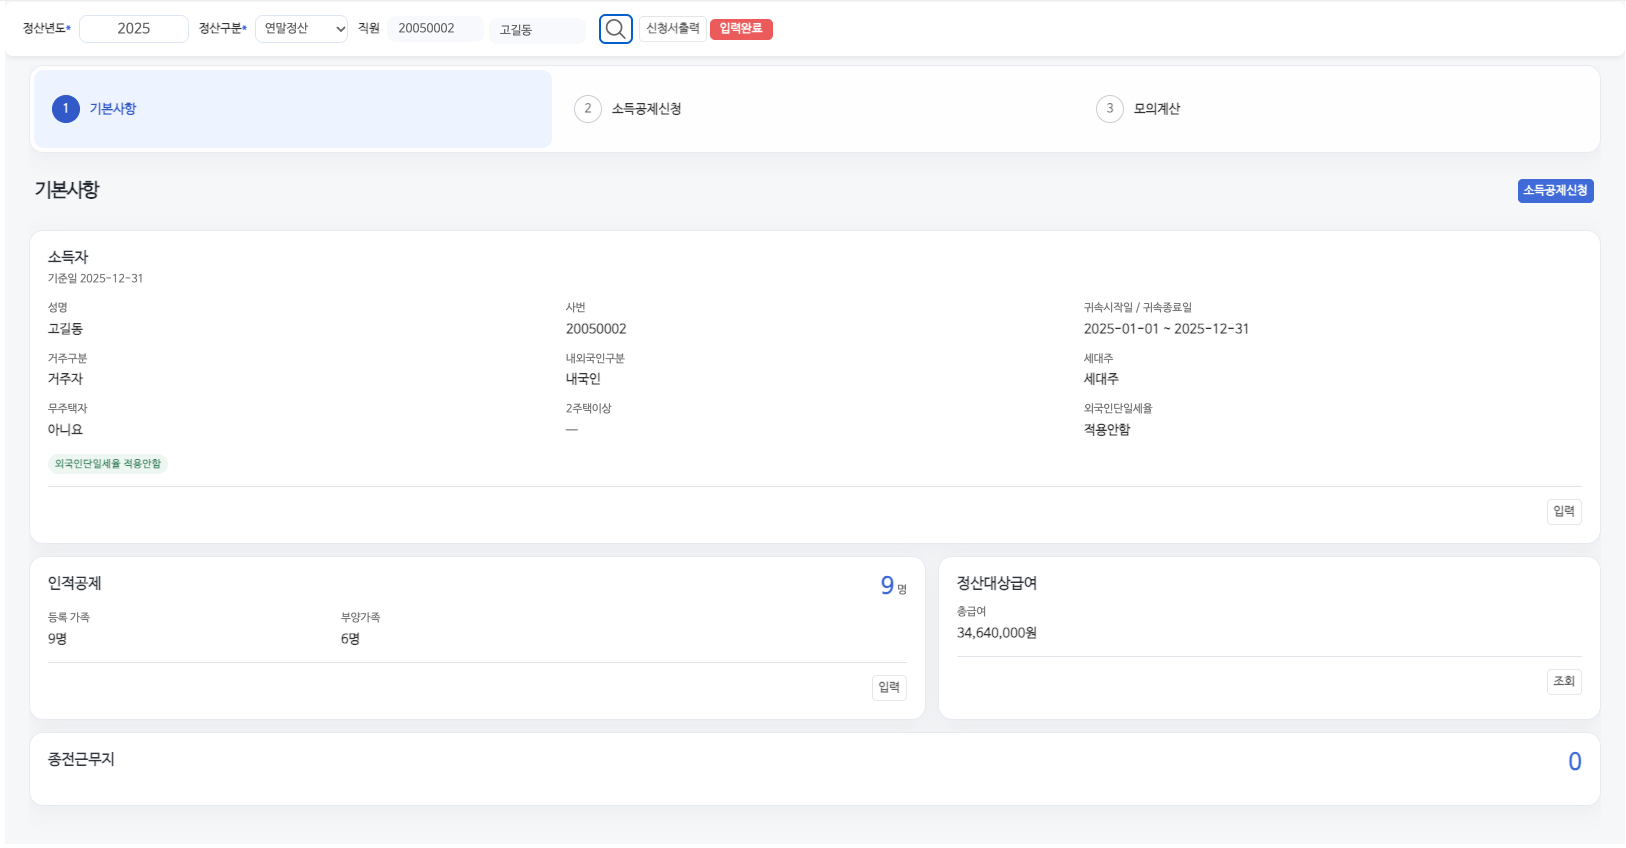
Task: Click the 종전근무지 card heading
Action: pyautogui.click(x=81, y=760)
